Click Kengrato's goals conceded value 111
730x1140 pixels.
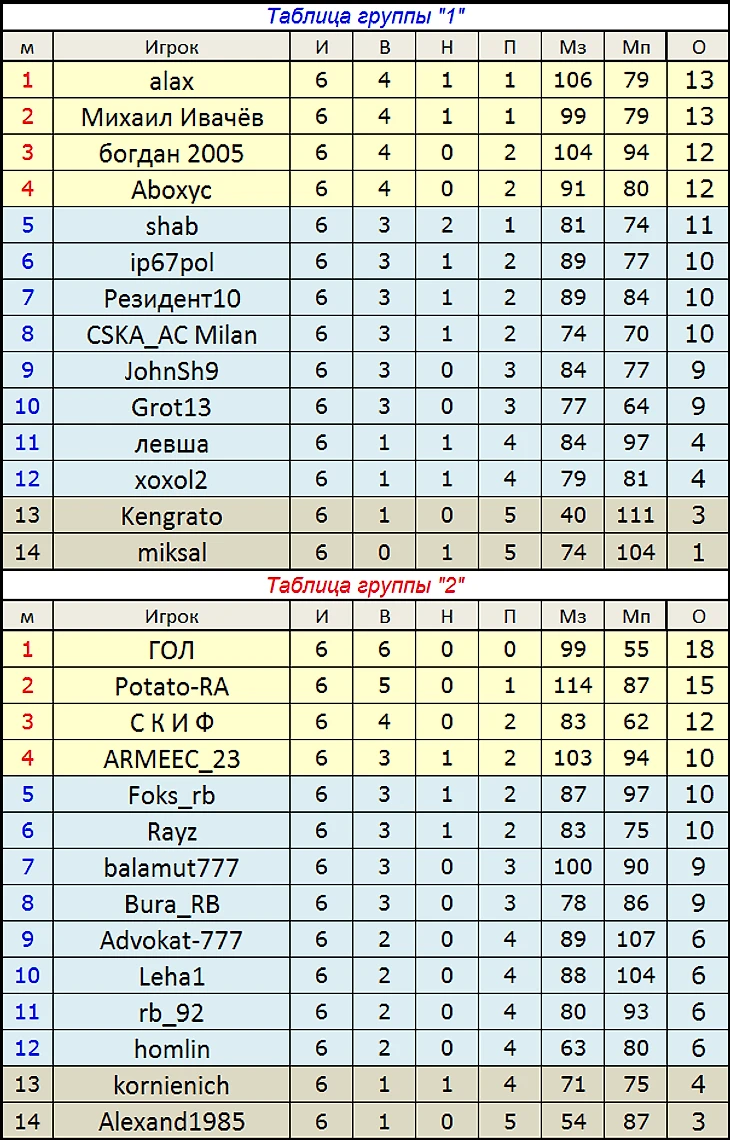tap(636, 516)
